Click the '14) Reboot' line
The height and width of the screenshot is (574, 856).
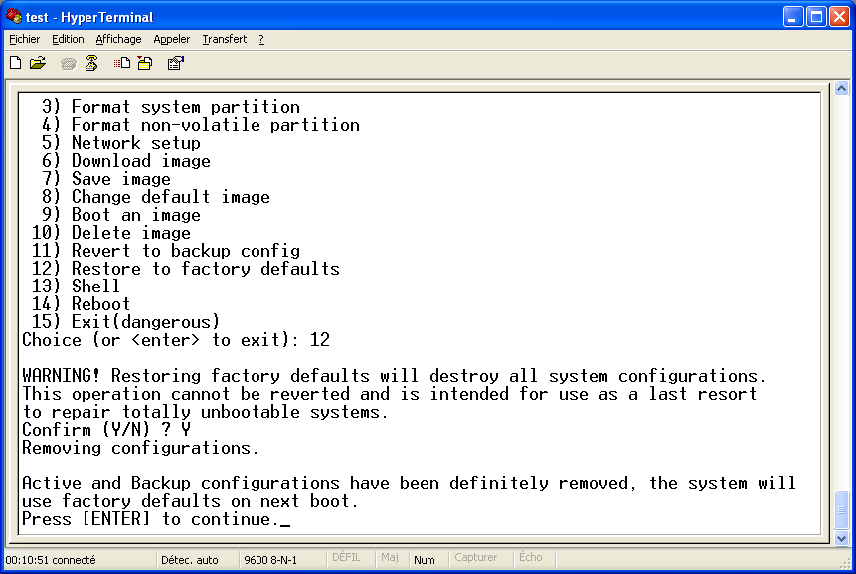81,304
